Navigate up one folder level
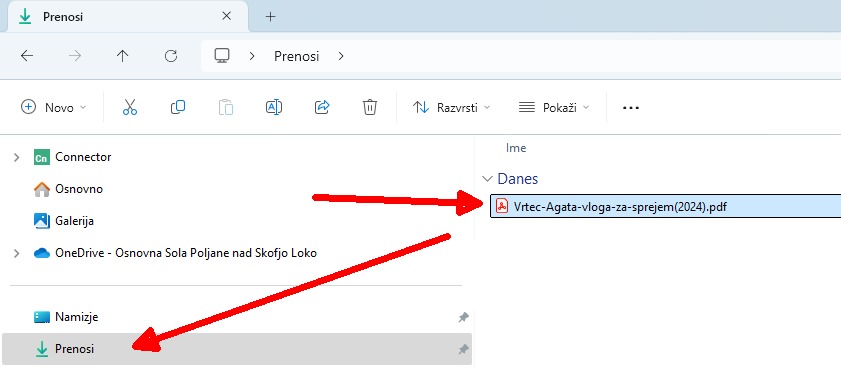 point(123,56)
